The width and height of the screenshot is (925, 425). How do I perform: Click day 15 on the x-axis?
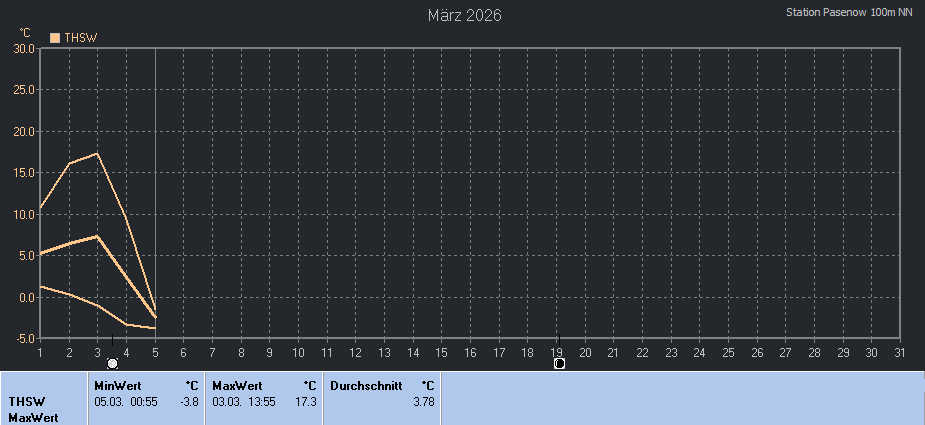[441, 352]
